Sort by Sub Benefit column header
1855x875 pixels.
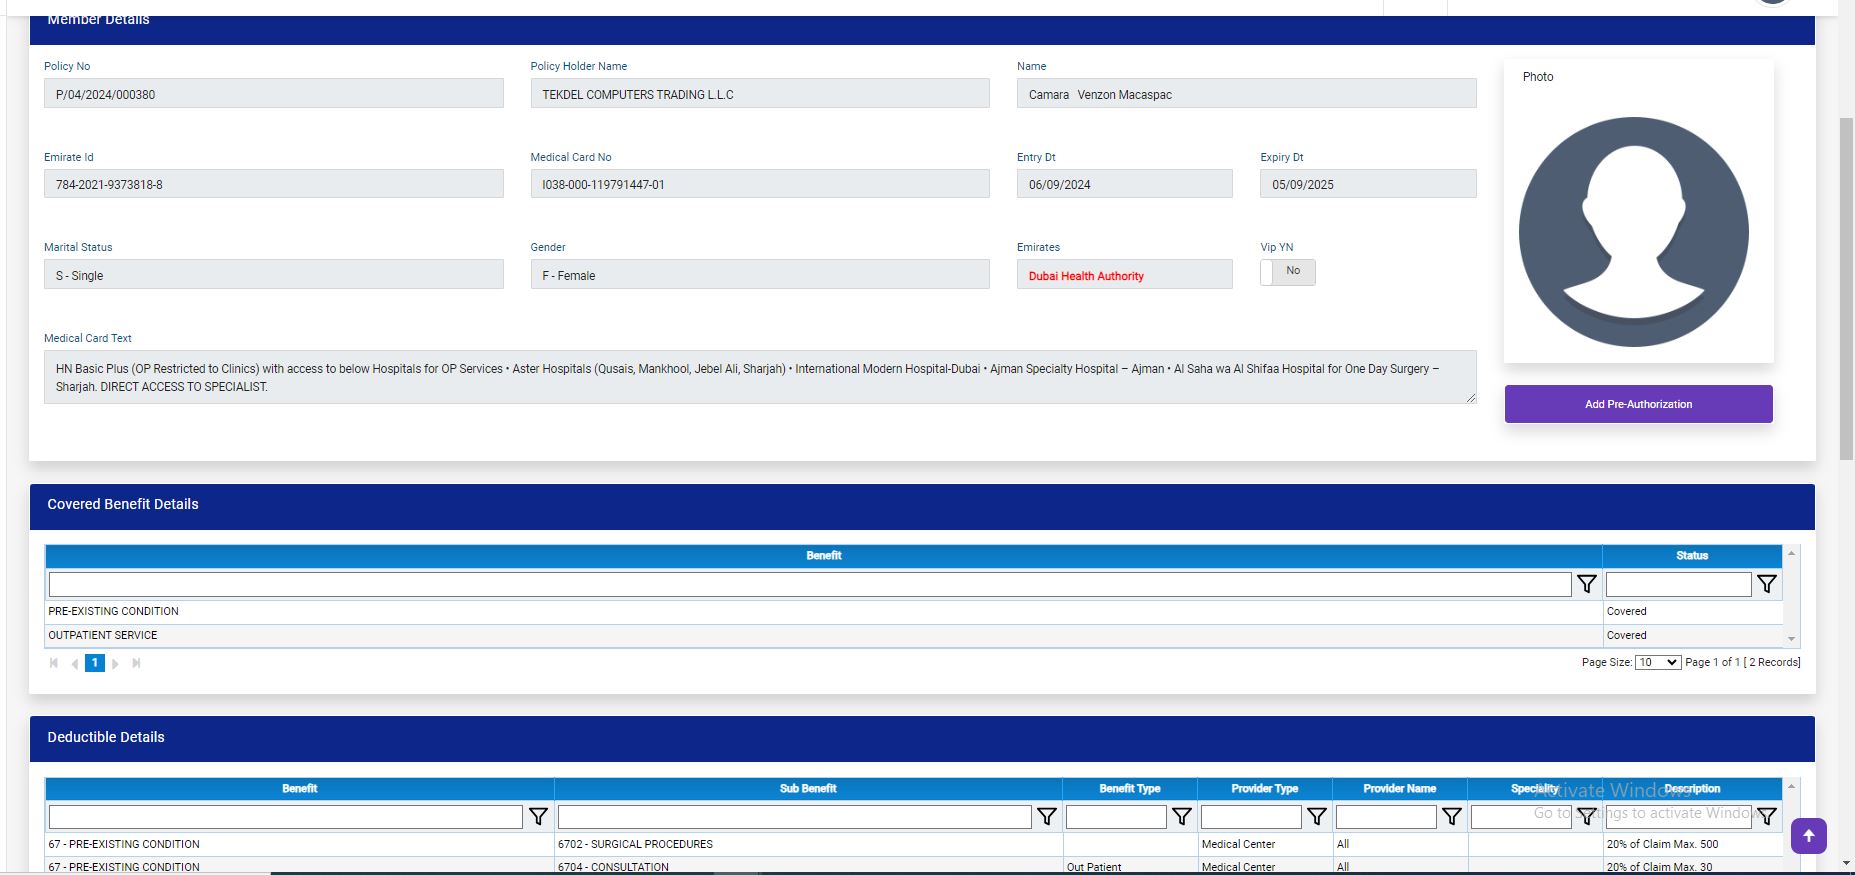(807, 789)
